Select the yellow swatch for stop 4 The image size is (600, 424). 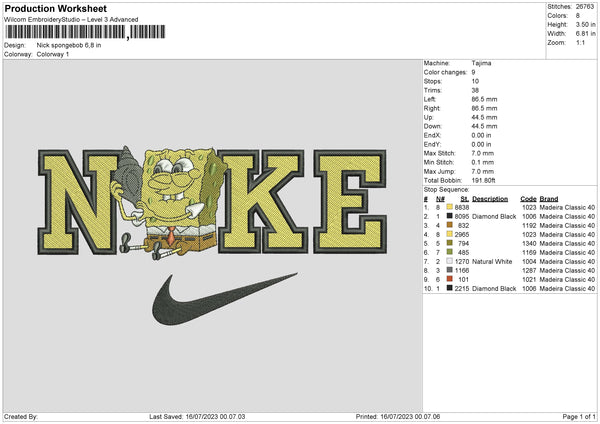(x=449, y=234)
